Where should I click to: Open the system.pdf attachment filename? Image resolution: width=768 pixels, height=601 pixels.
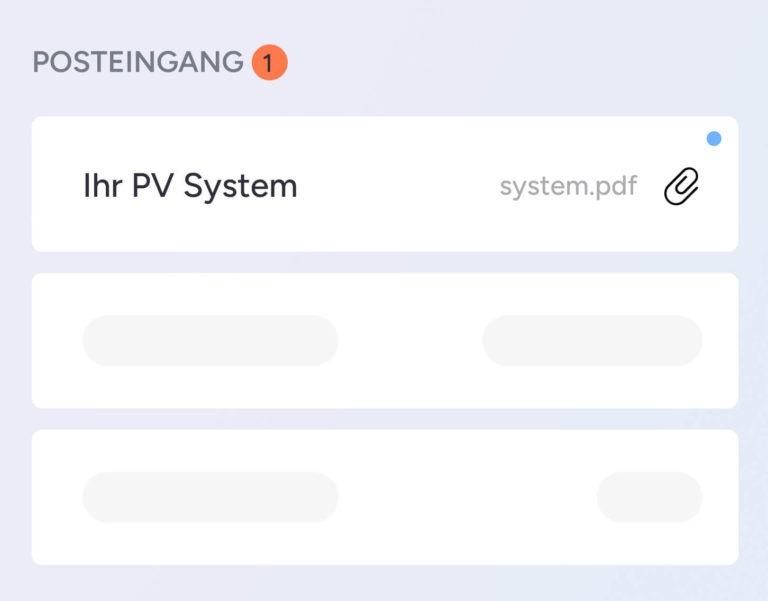[x=568, y=187]
